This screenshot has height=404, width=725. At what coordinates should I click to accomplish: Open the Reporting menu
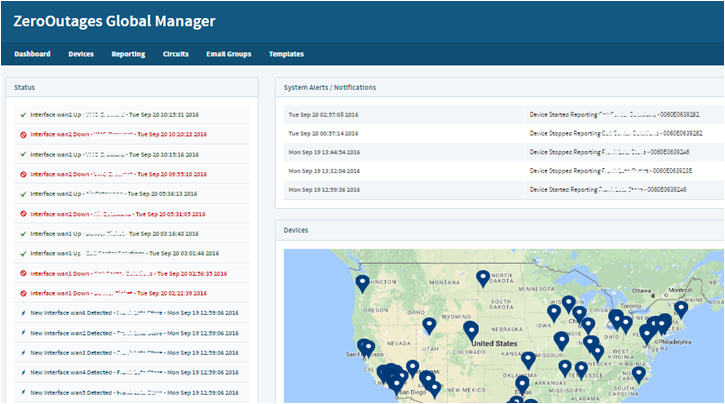click(x=128, y=54)
